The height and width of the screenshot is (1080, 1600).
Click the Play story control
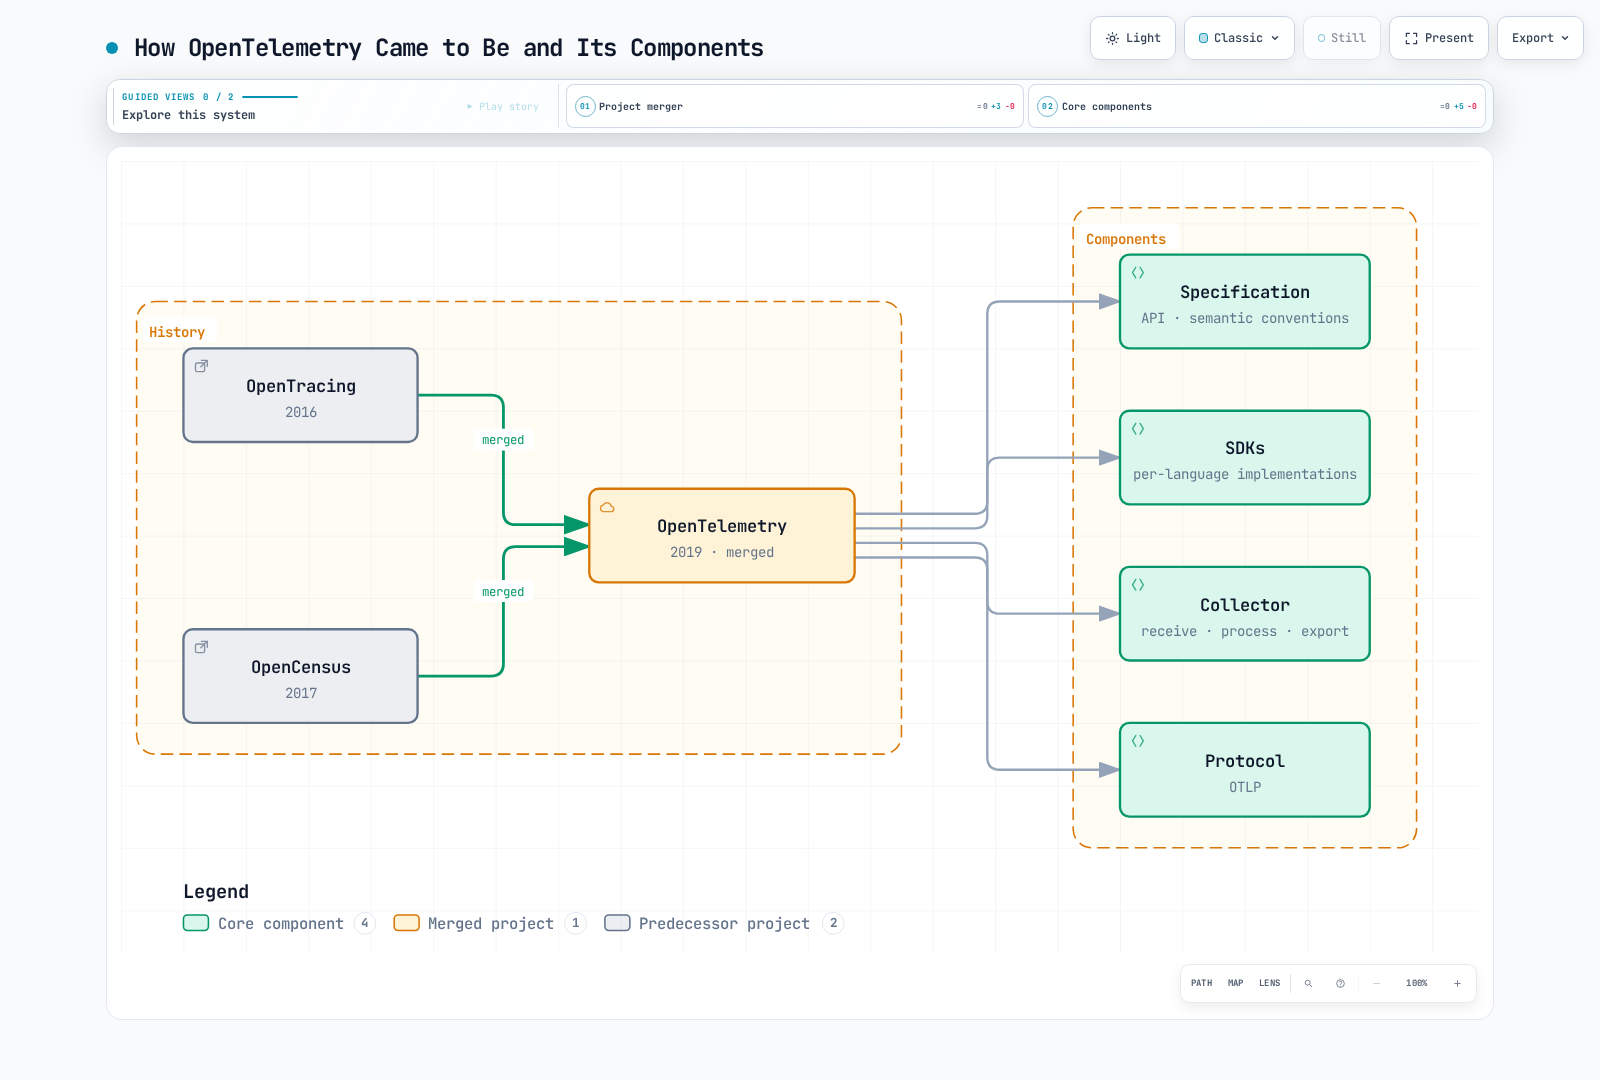(x=502, y=107)
